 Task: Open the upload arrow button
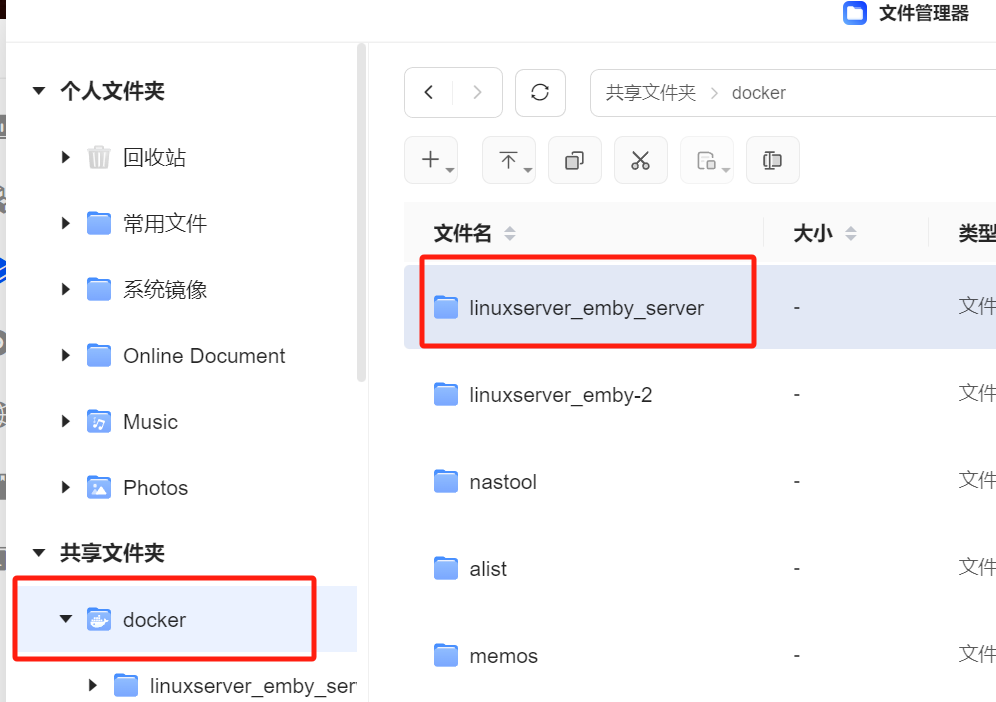coord(508,159)
